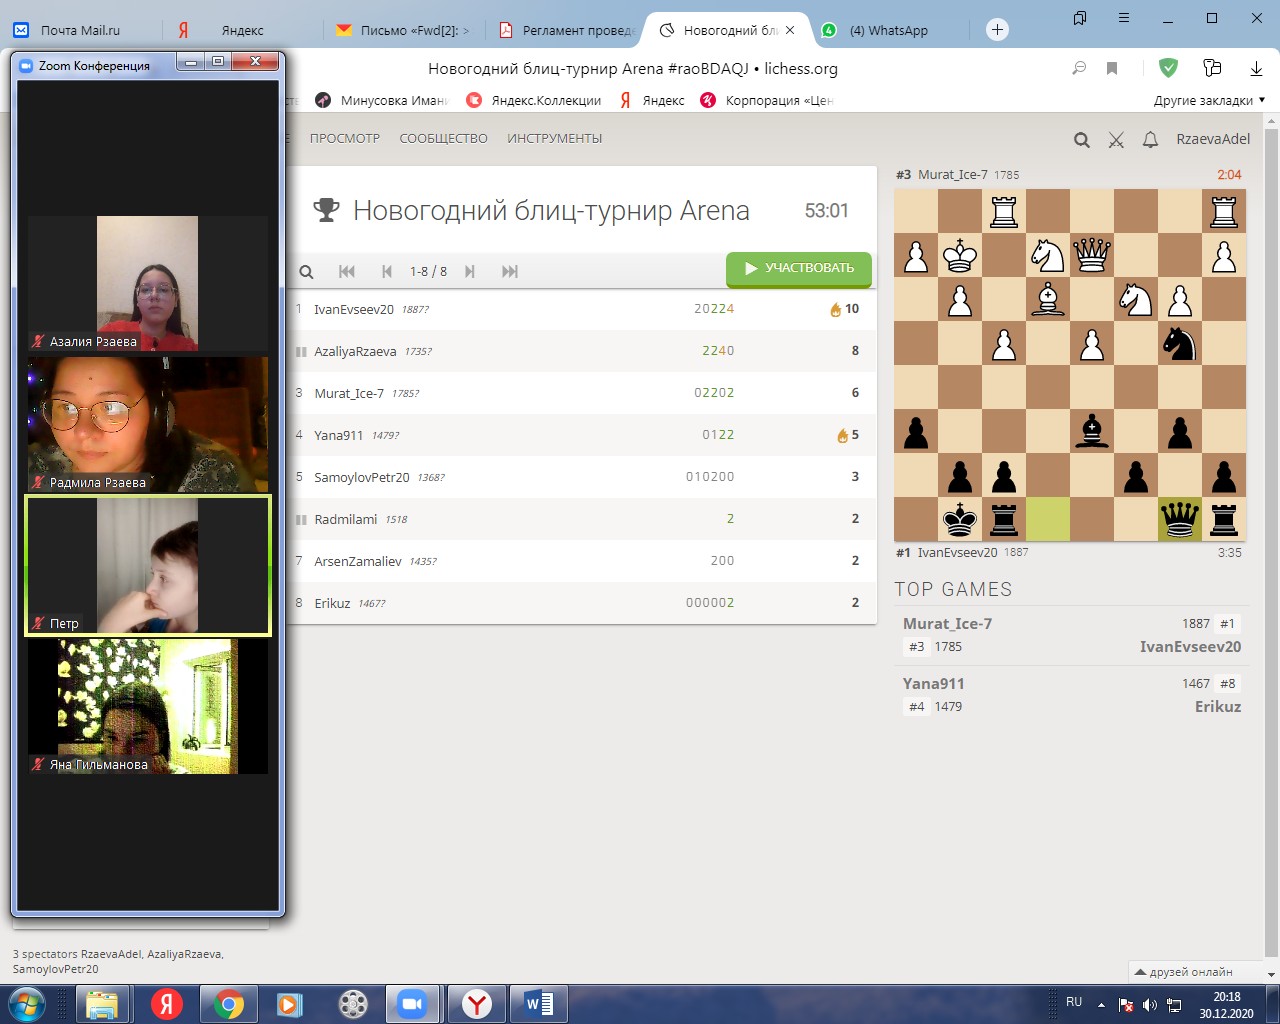Go to next page of standings
1280x1024 pixels.
(469, 271)
